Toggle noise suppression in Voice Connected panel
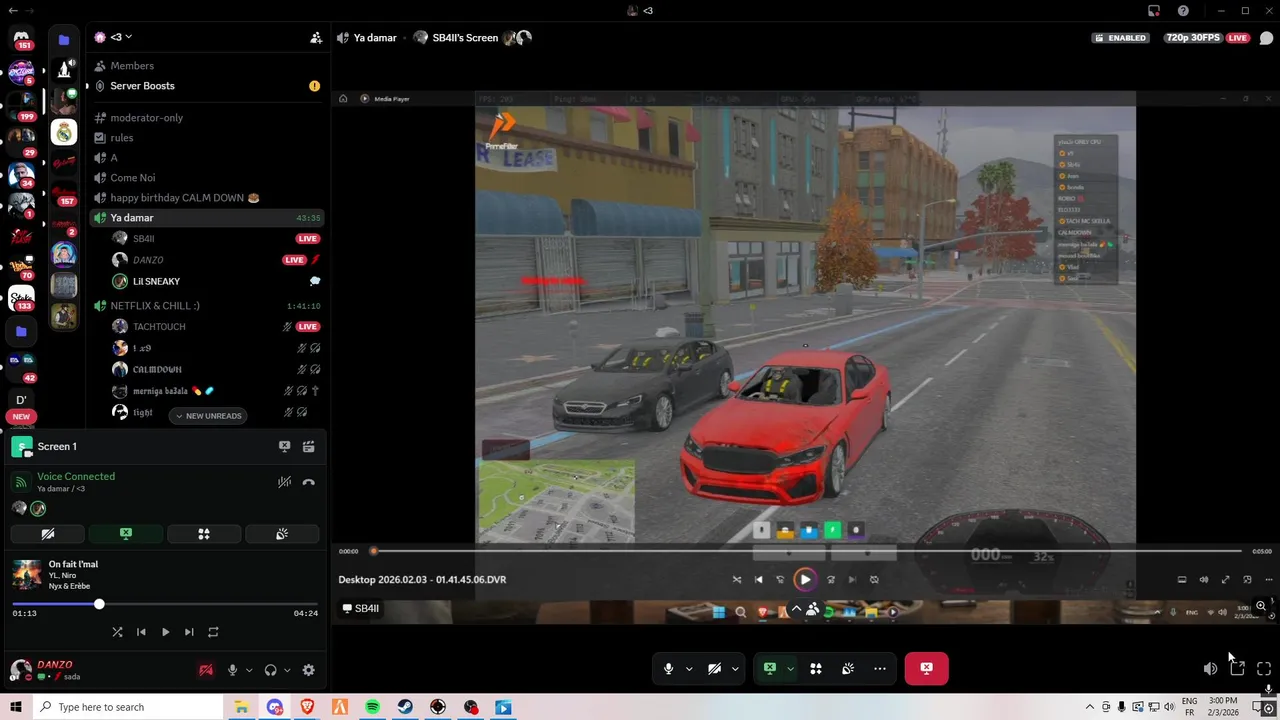The width and height of the screenshot is (1280, 720). (x=284, y=482)
